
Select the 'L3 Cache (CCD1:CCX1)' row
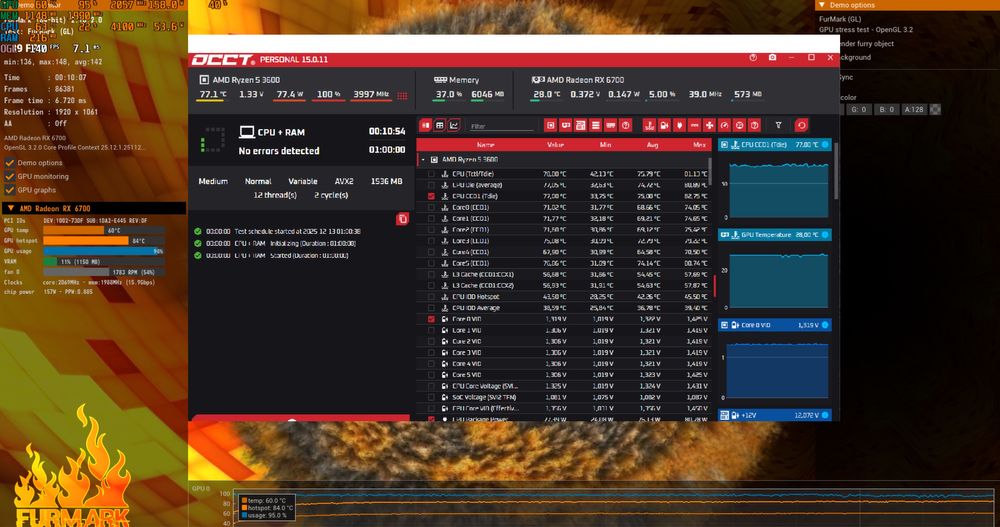click(x=564, y=274)
